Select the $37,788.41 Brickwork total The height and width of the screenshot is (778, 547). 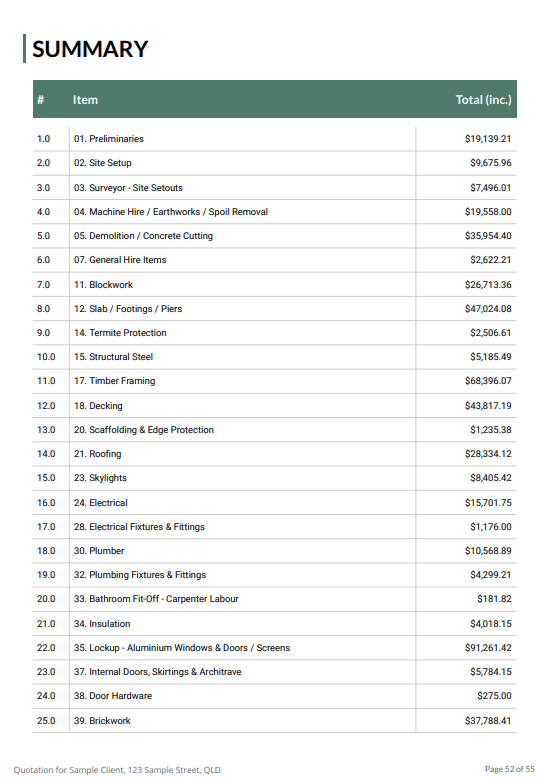click(488, 720)
